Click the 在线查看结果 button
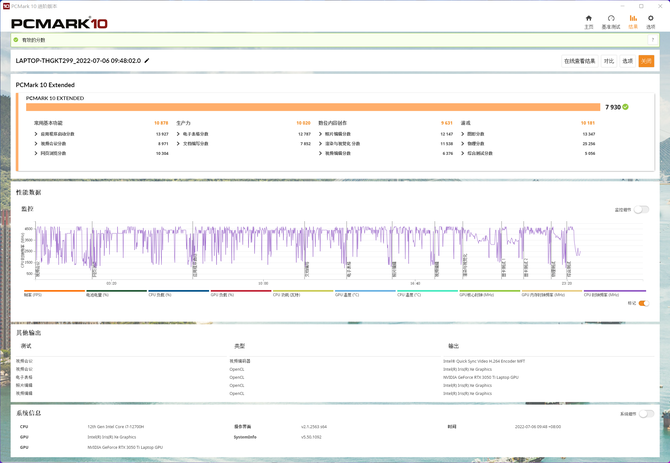The image size is (670, 463). coord(579,61)
